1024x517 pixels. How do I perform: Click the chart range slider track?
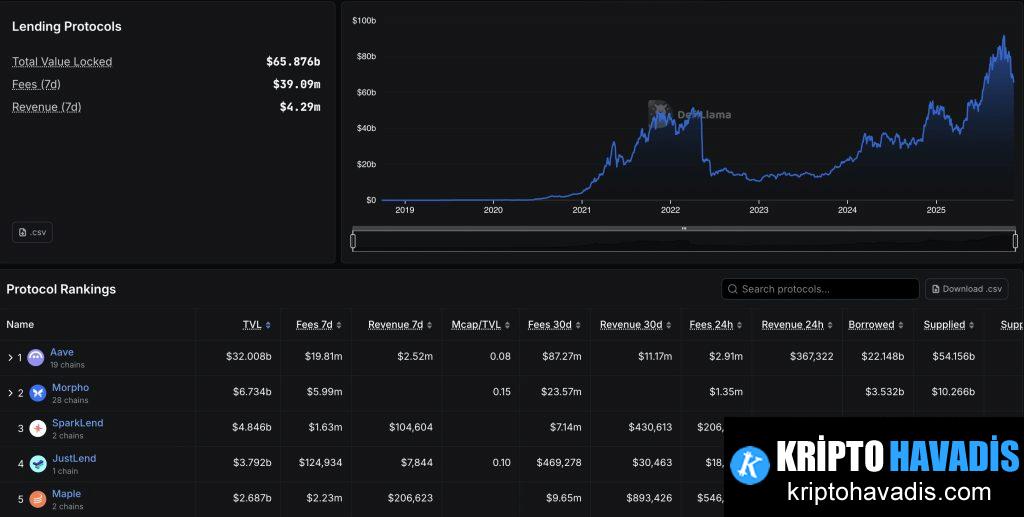click(684, 242)
